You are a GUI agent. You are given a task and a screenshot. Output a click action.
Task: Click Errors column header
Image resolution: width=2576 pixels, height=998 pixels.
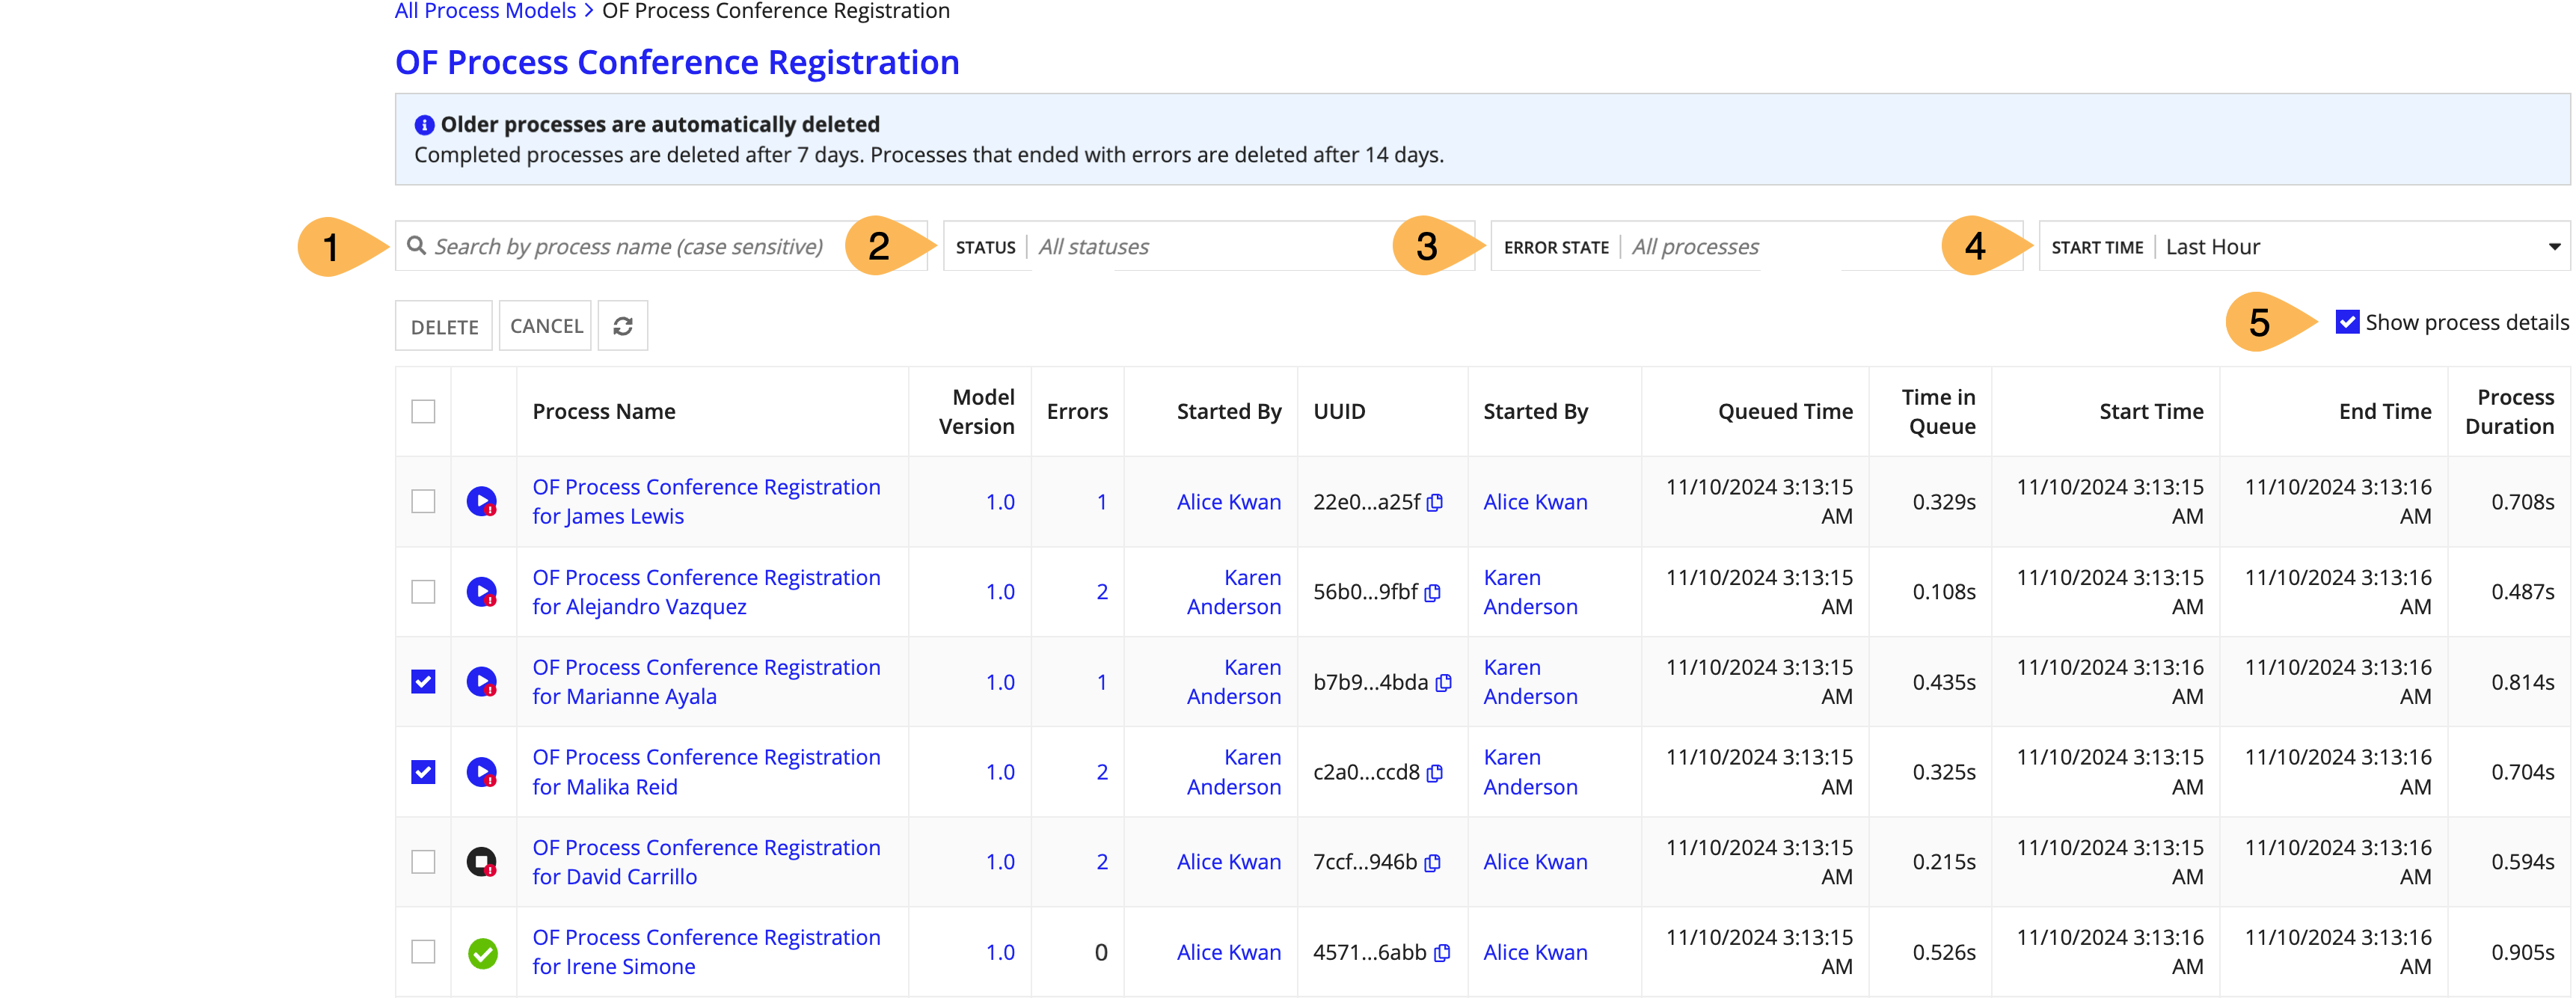(x=1077, y=411)
